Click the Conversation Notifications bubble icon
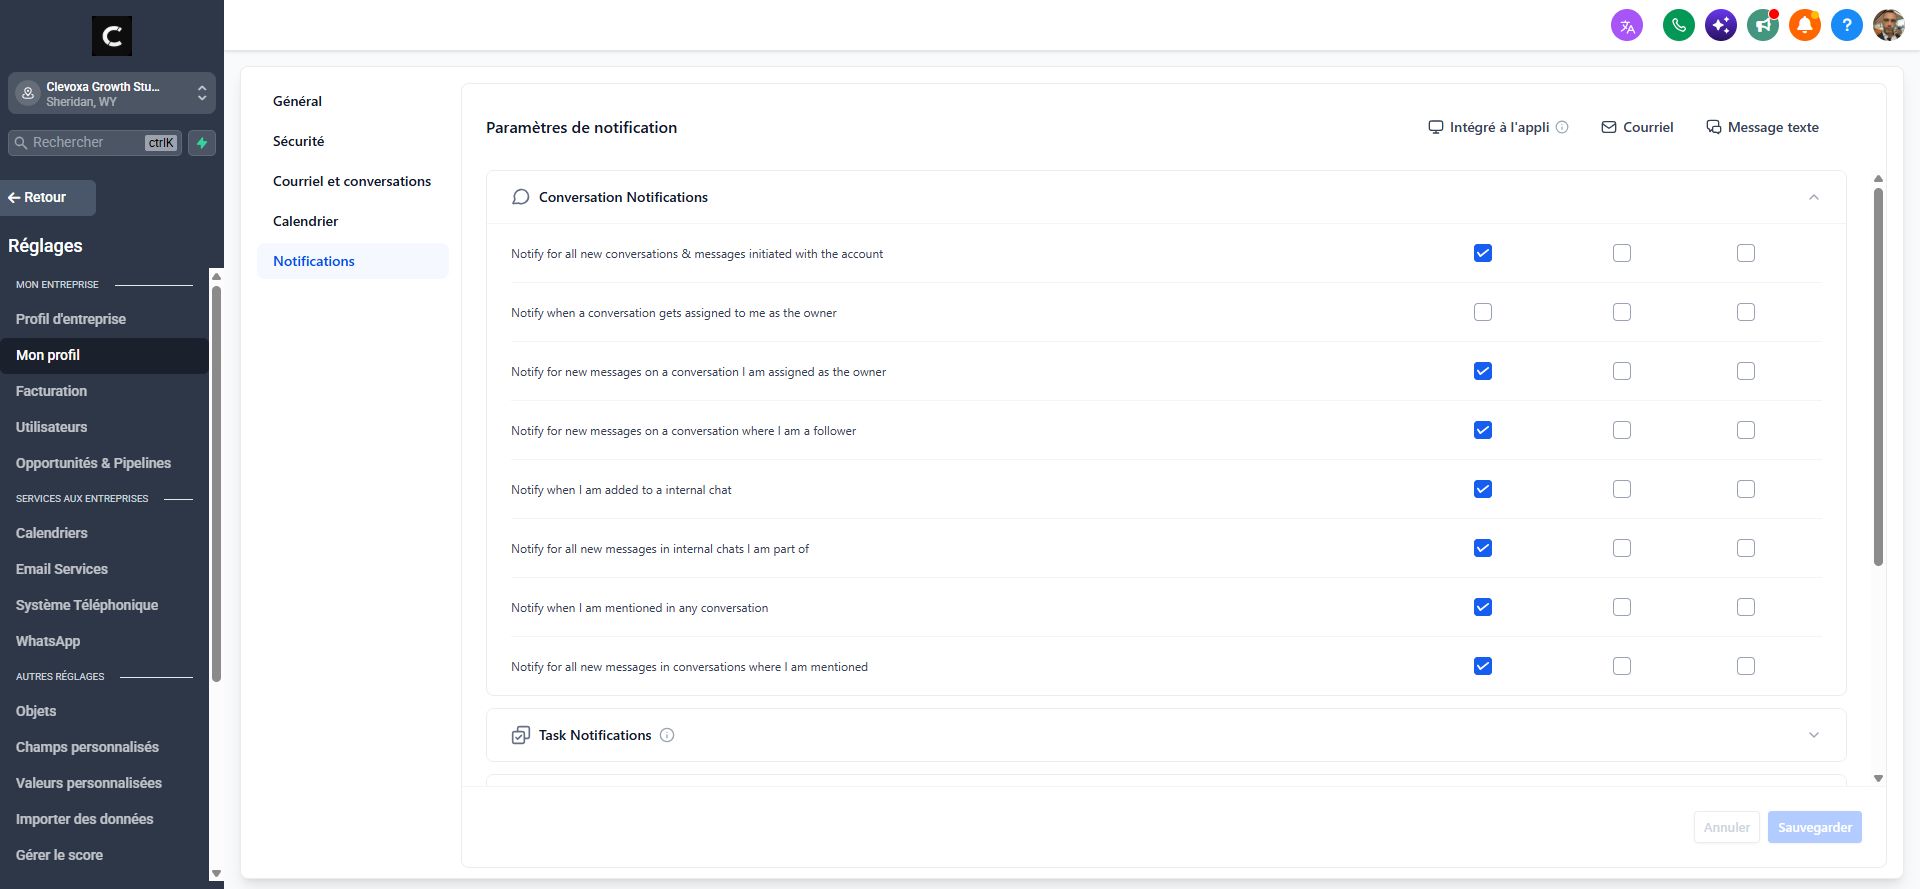The width and height of the screenshot is (1920, 889). click(x=520, y=197)
